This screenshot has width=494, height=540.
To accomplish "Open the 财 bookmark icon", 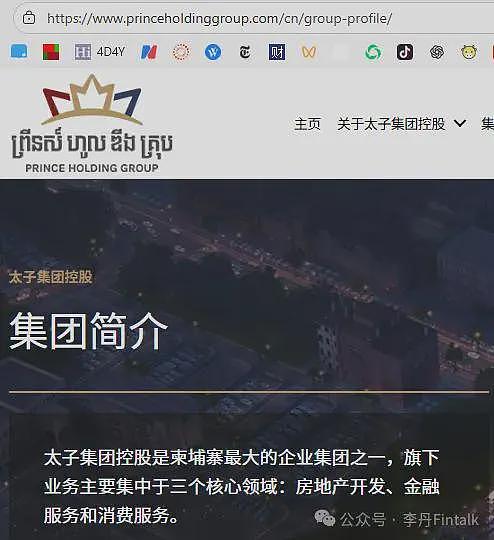I will click(x=277, y=52).
